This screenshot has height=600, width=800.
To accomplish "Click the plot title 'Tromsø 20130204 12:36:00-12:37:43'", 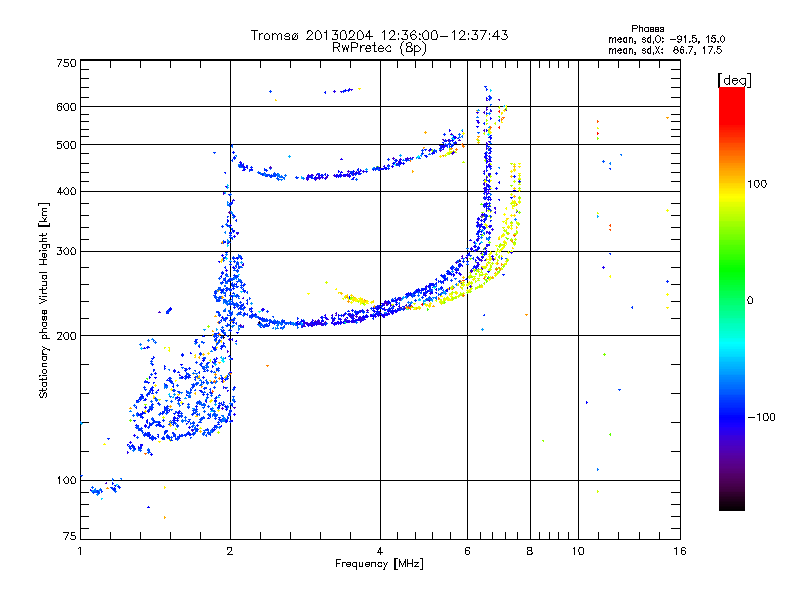I will (x=379, y=35).
